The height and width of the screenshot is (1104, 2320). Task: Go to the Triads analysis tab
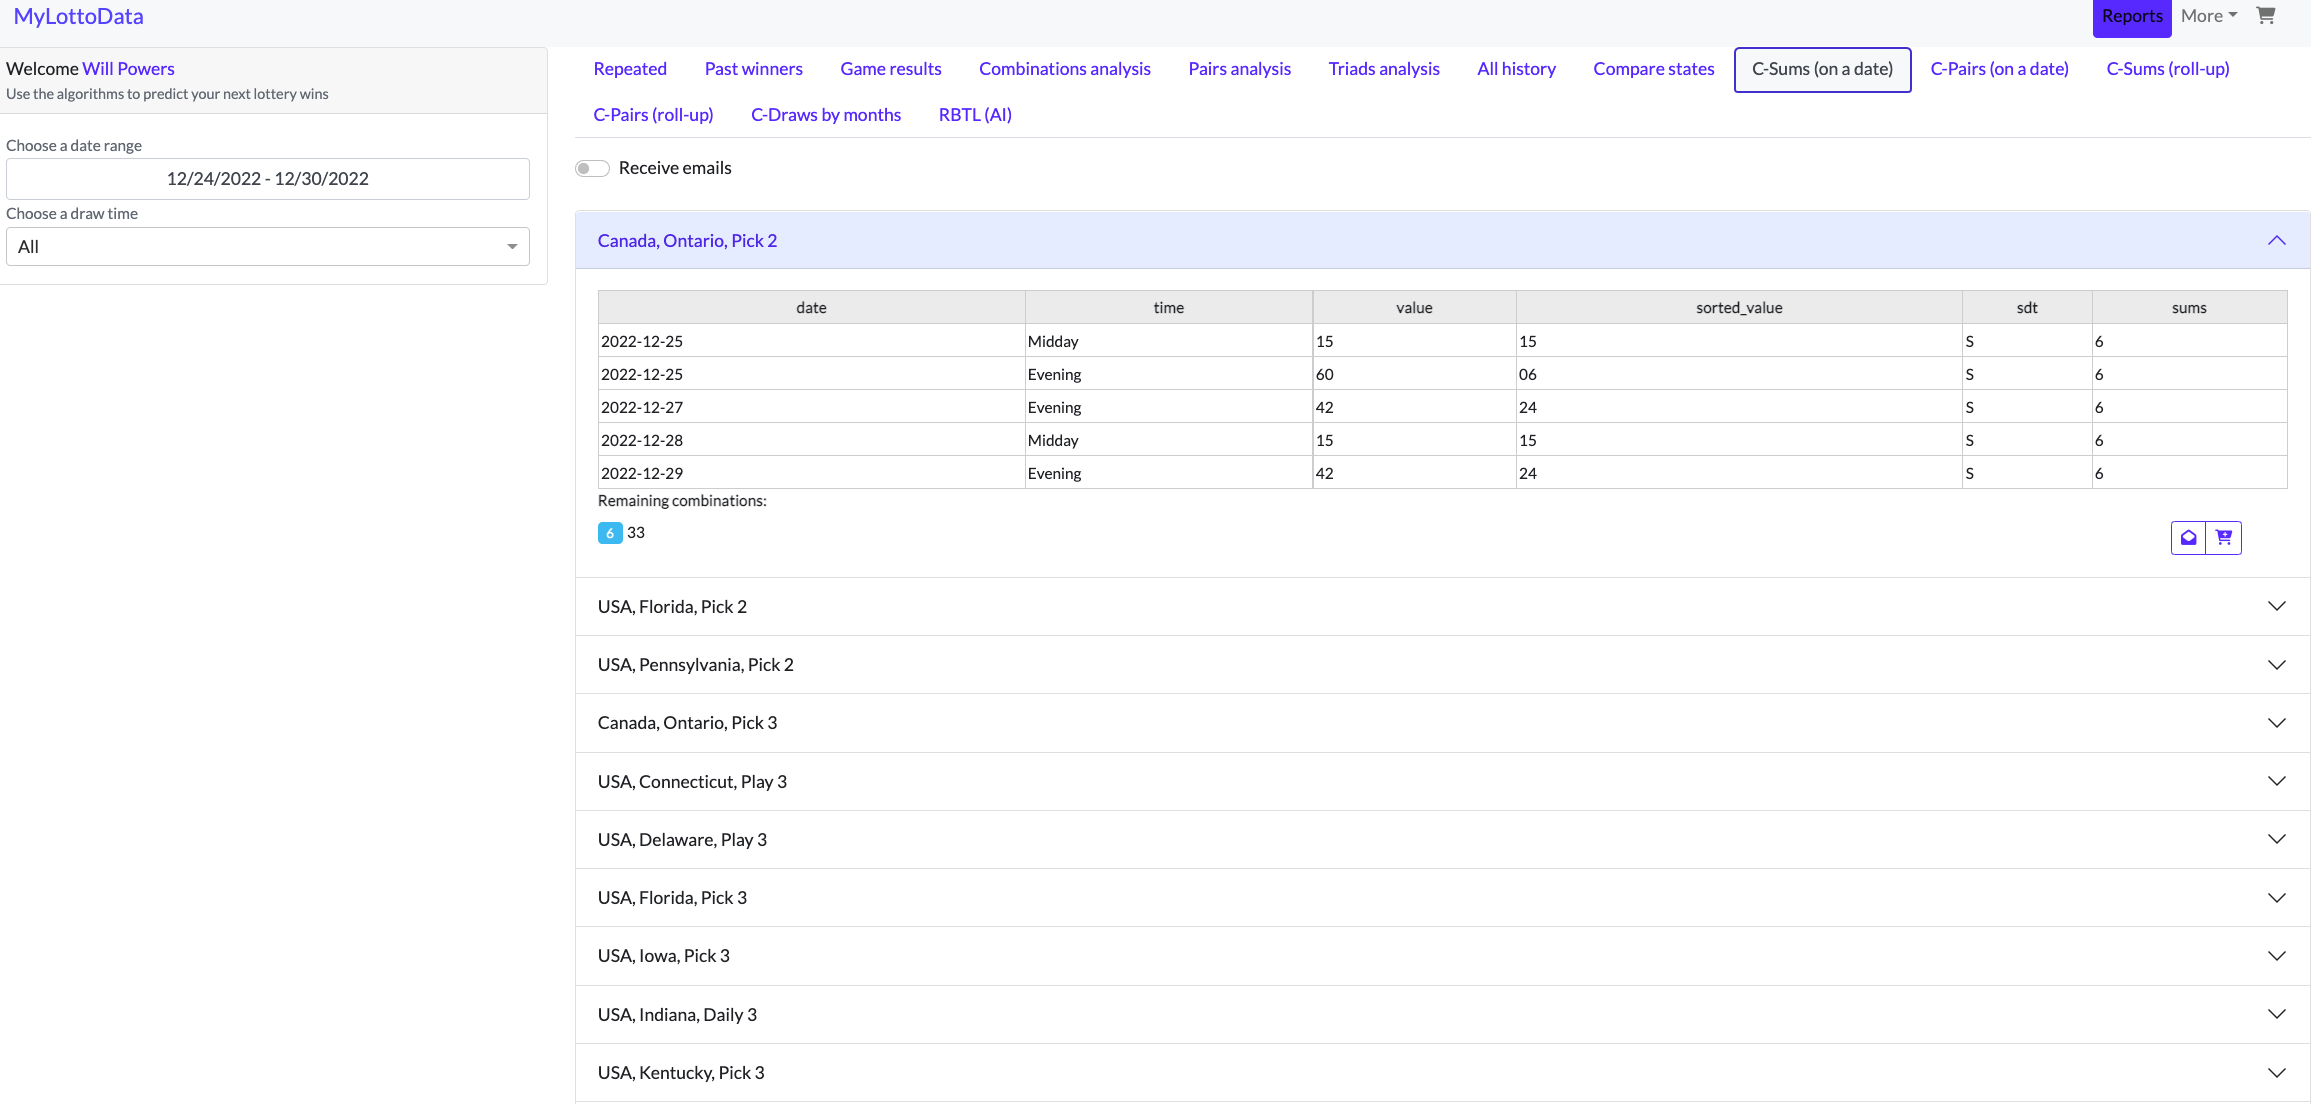point(1384,69)
